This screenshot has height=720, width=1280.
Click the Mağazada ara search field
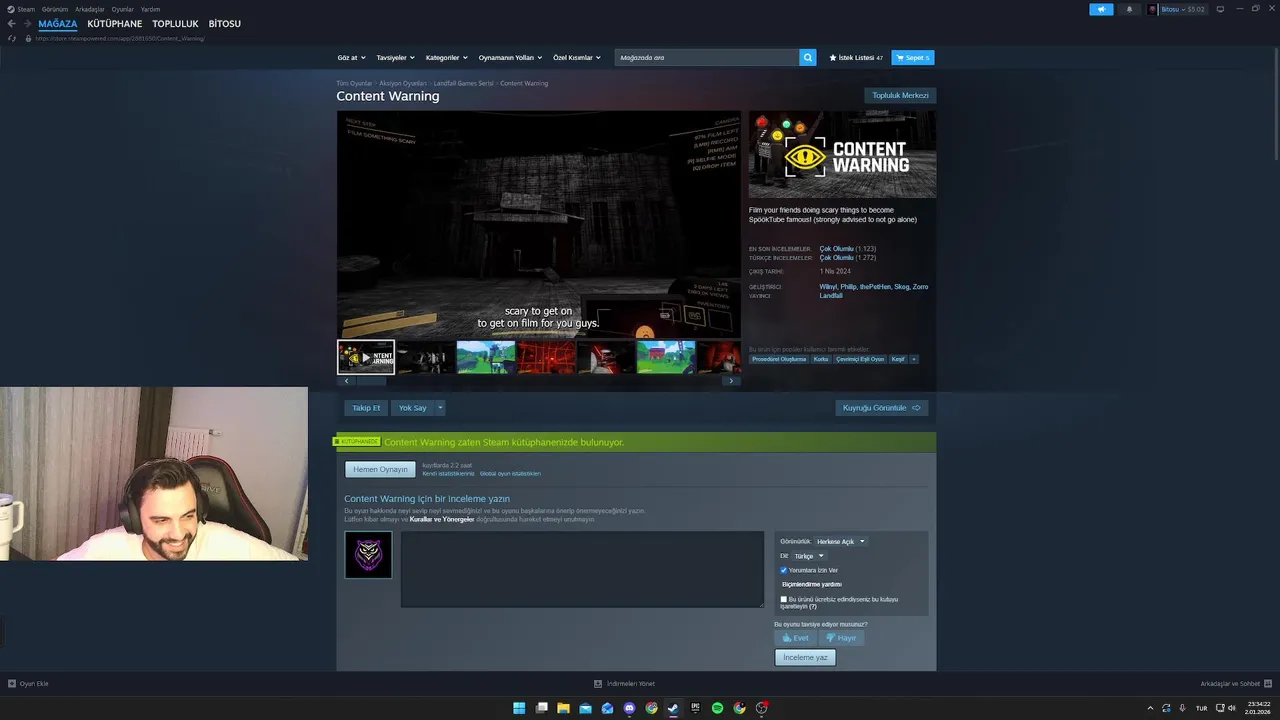point(707,58)
